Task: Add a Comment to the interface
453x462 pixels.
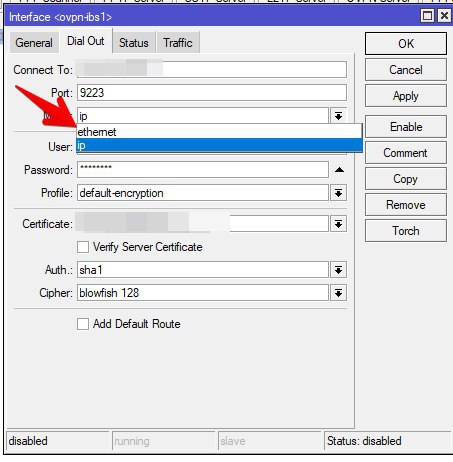Action: click(x=406, y=153)
